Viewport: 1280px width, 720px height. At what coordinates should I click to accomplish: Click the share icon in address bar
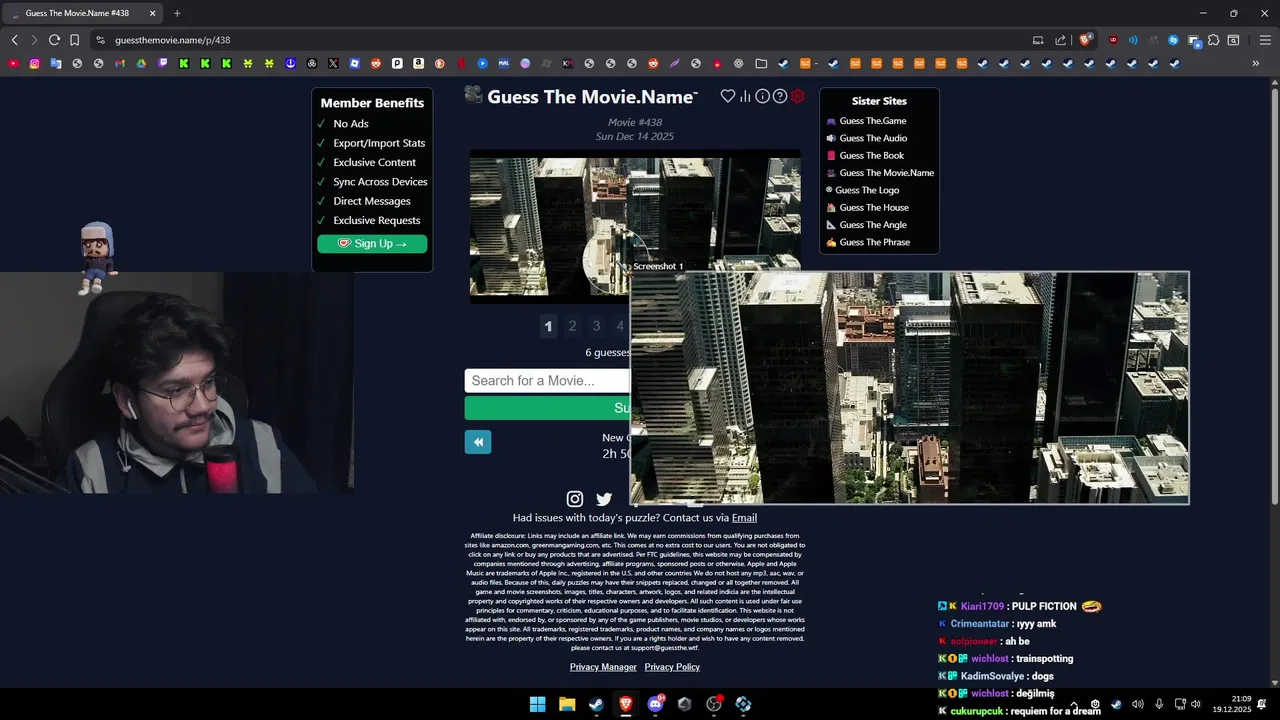(x=1060, y=40)
